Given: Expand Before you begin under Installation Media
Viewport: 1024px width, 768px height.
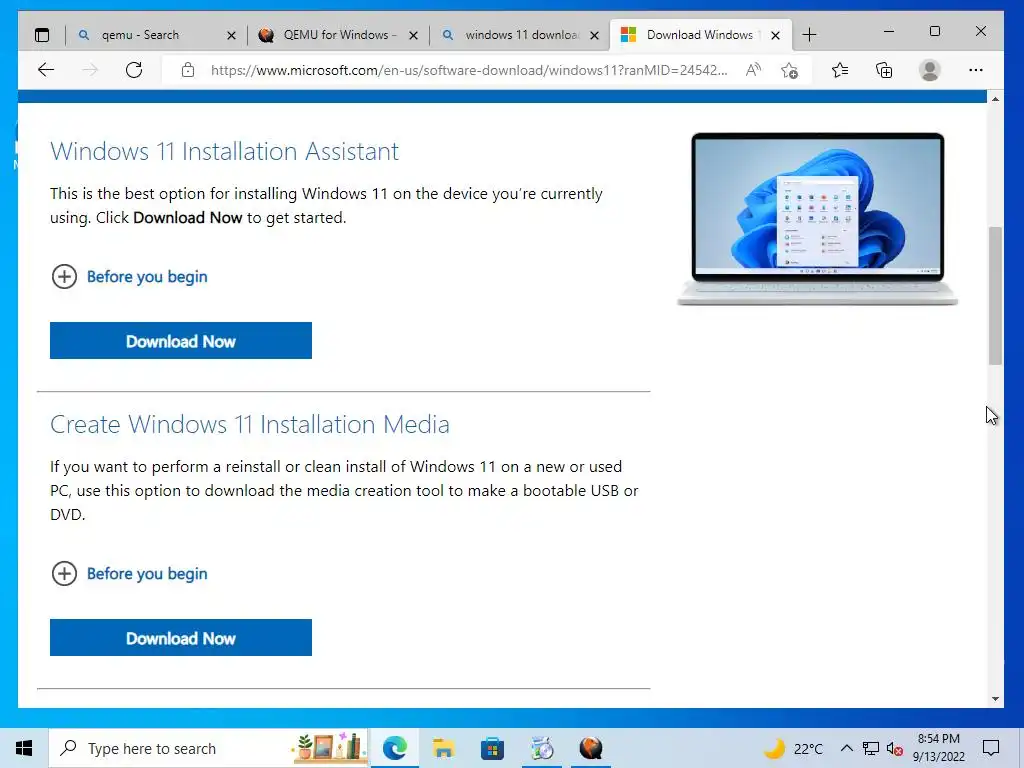Looking at the screenshot, I should pyautogui.click(x=129, y=573).
